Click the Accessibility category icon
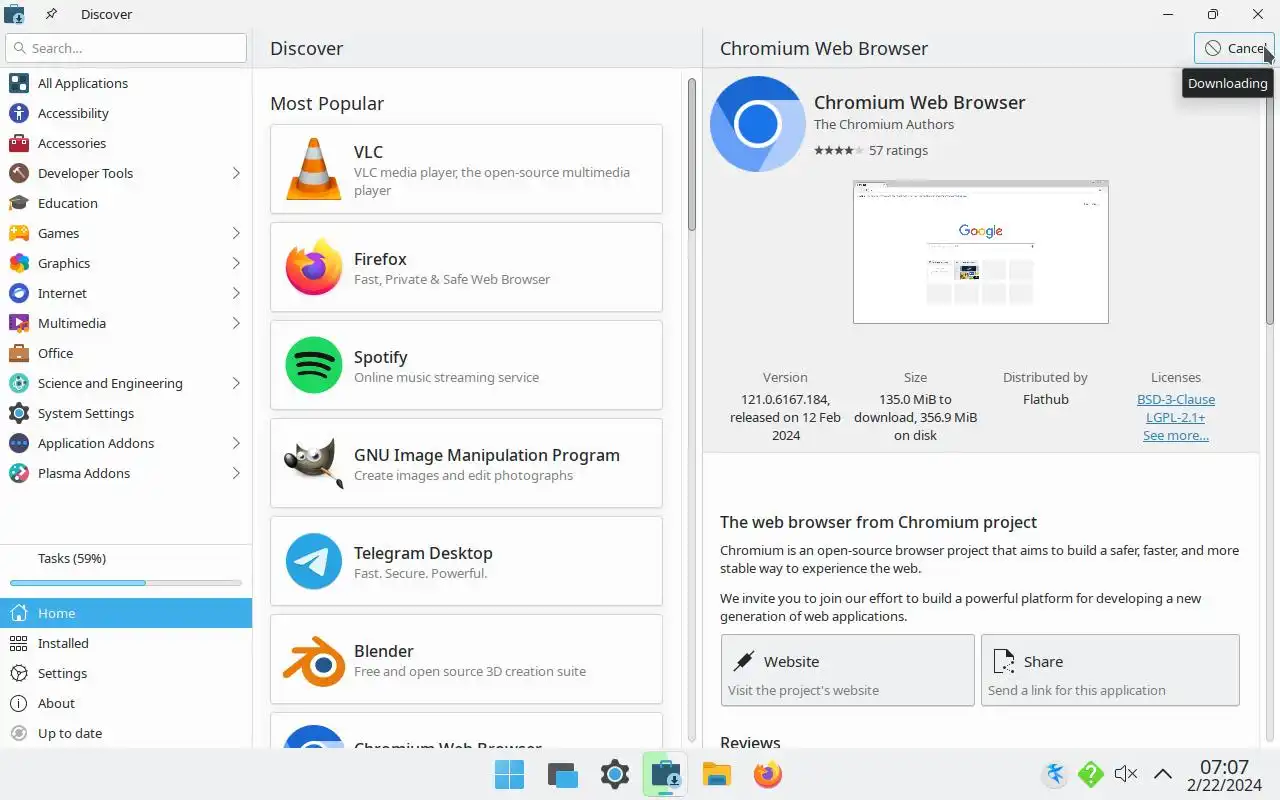 click(19, 113)
